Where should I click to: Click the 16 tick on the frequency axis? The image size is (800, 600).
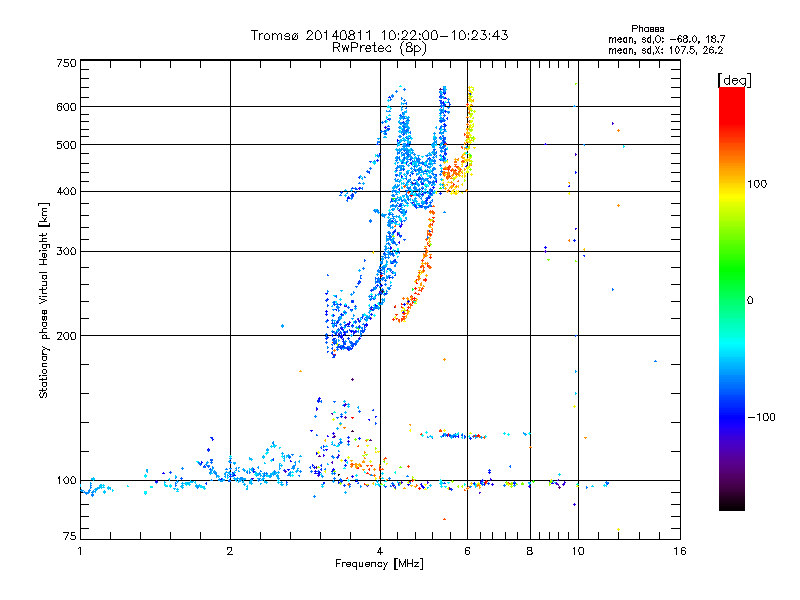click(x=679, y=552)
